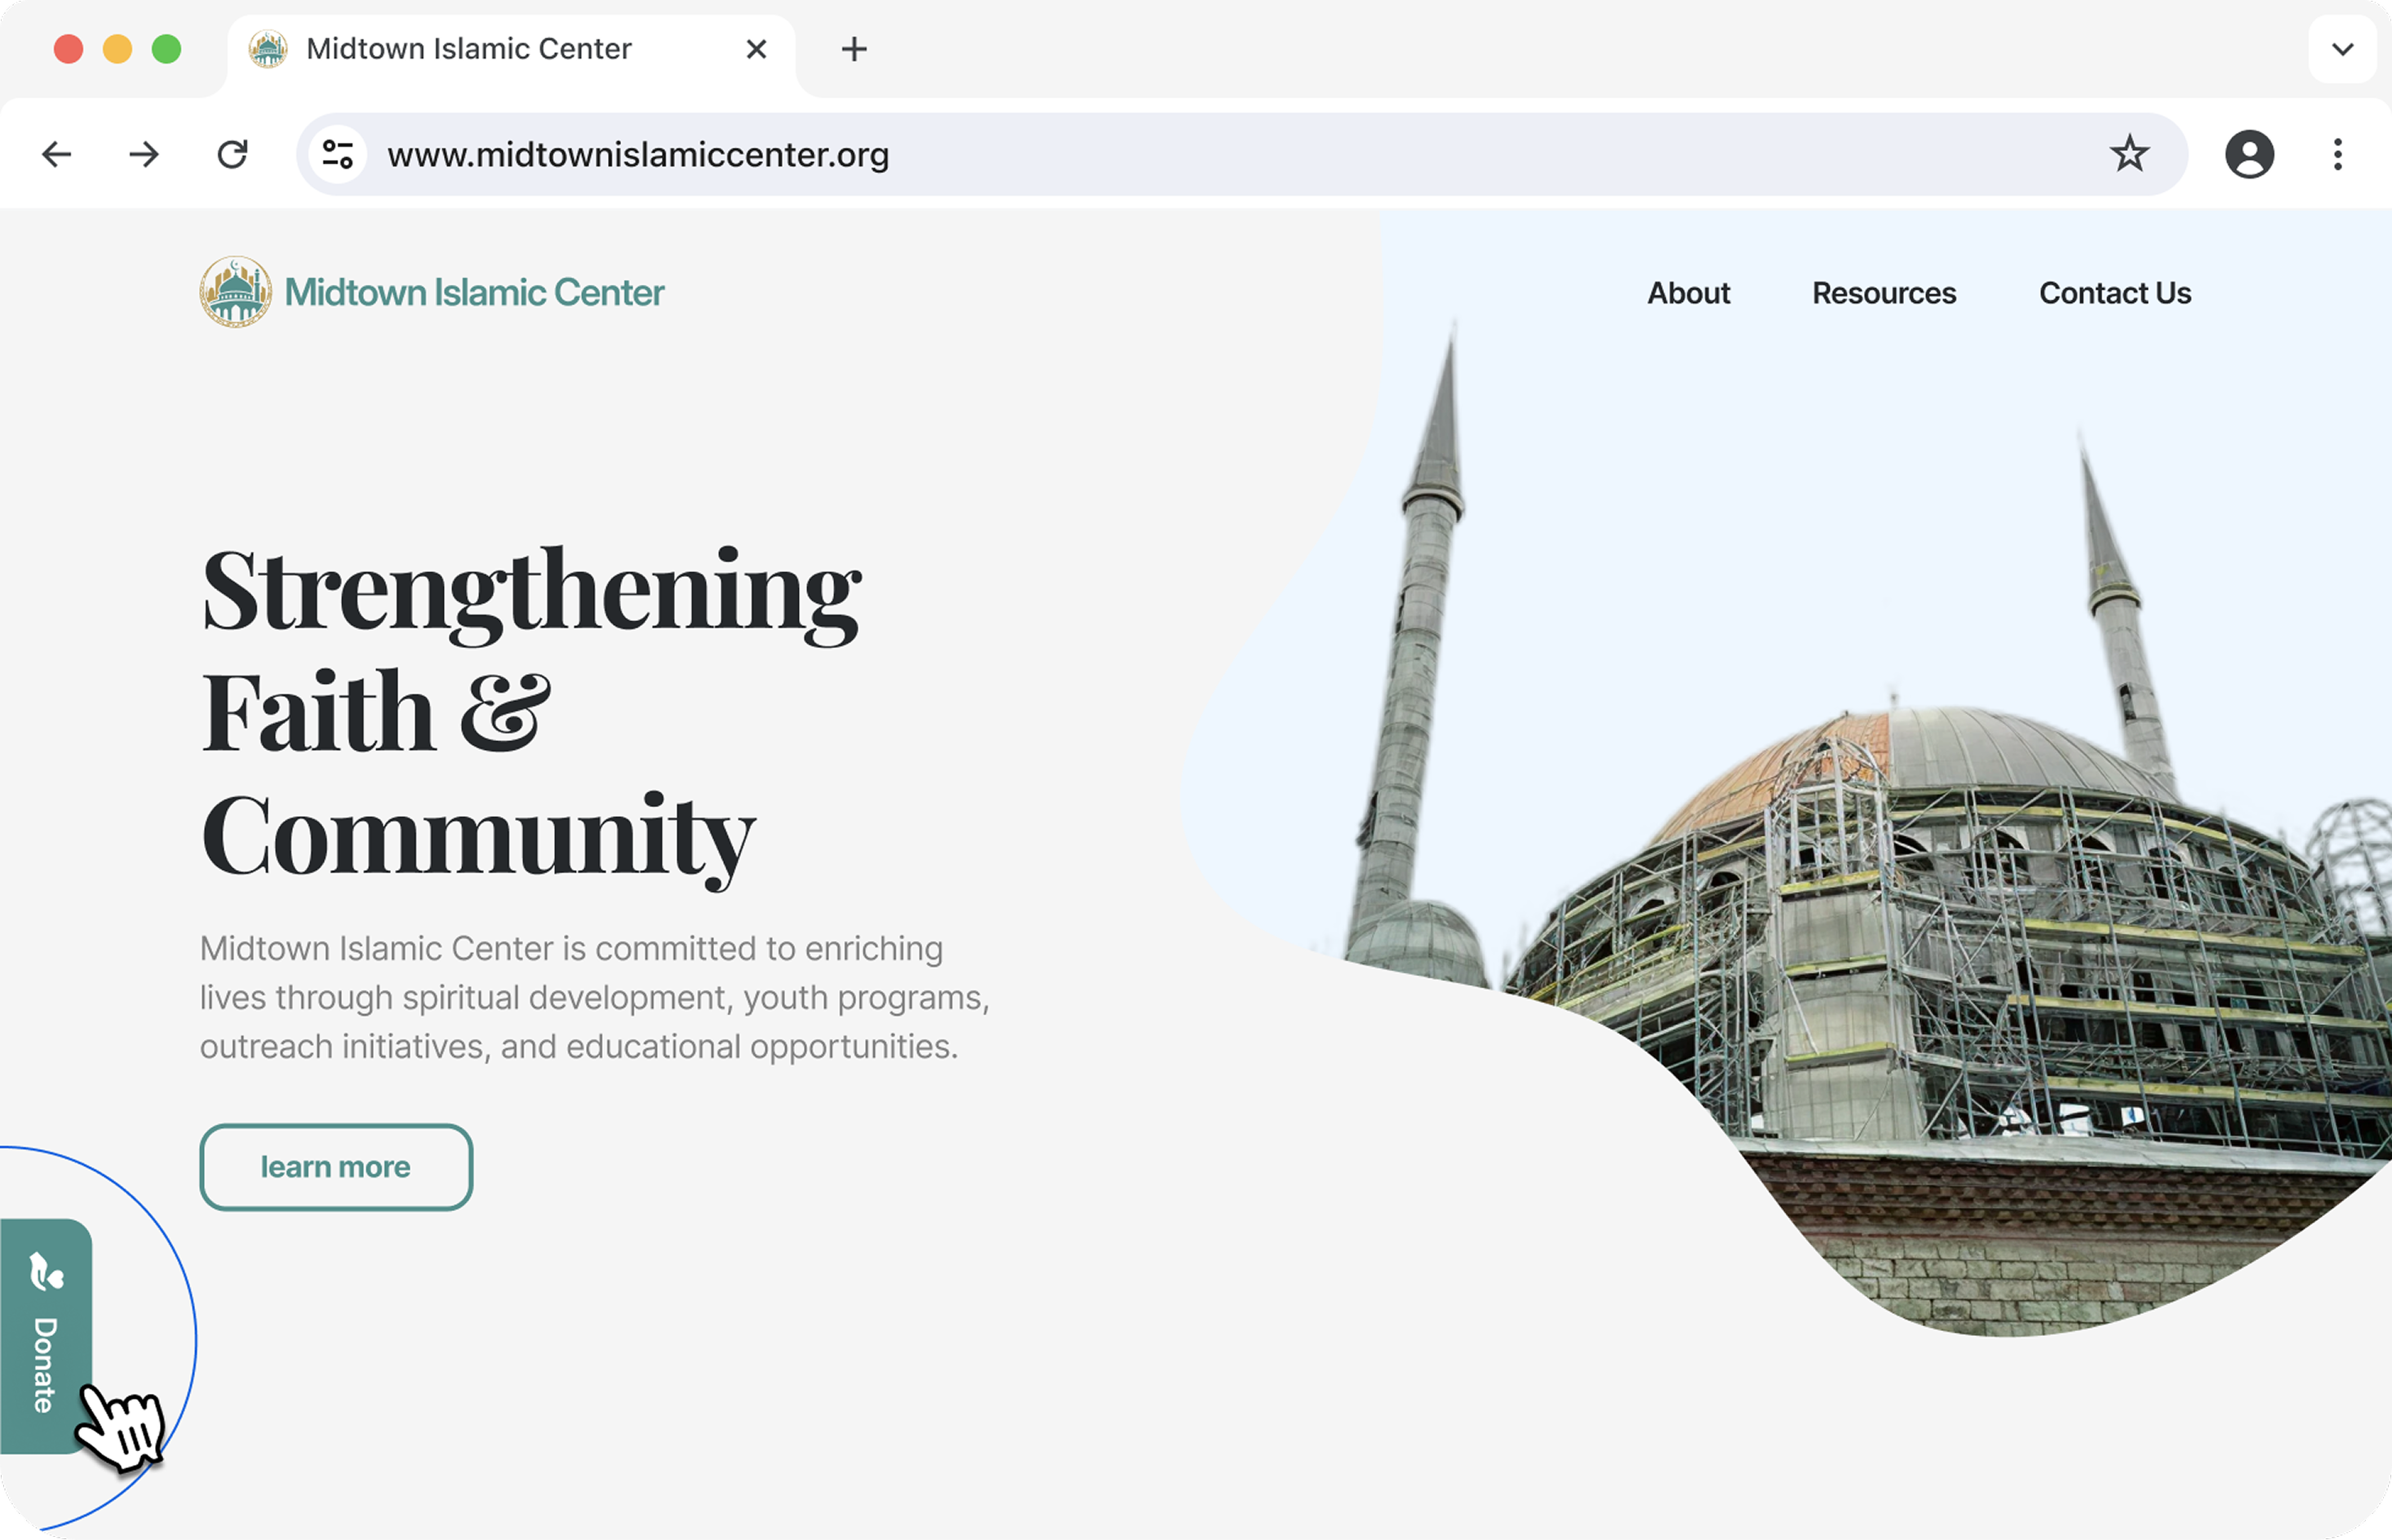Screen dimensions: 2392x1540
Task: Reload the page with refresh icon
Action: tap(232, 154)
